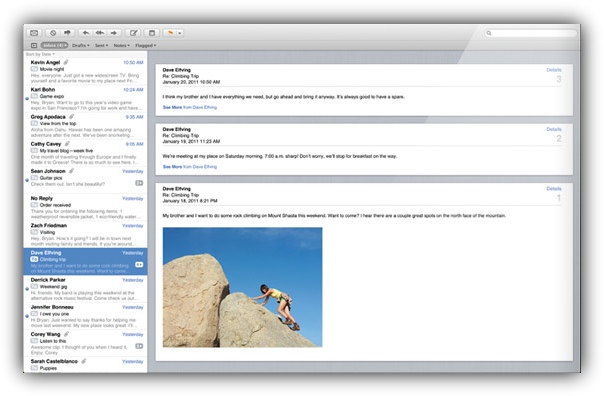Select Dave Elfving's Climbing trip conversation
Image resolution: width=604 pixels, height=396 pixels.
[86, 262]
